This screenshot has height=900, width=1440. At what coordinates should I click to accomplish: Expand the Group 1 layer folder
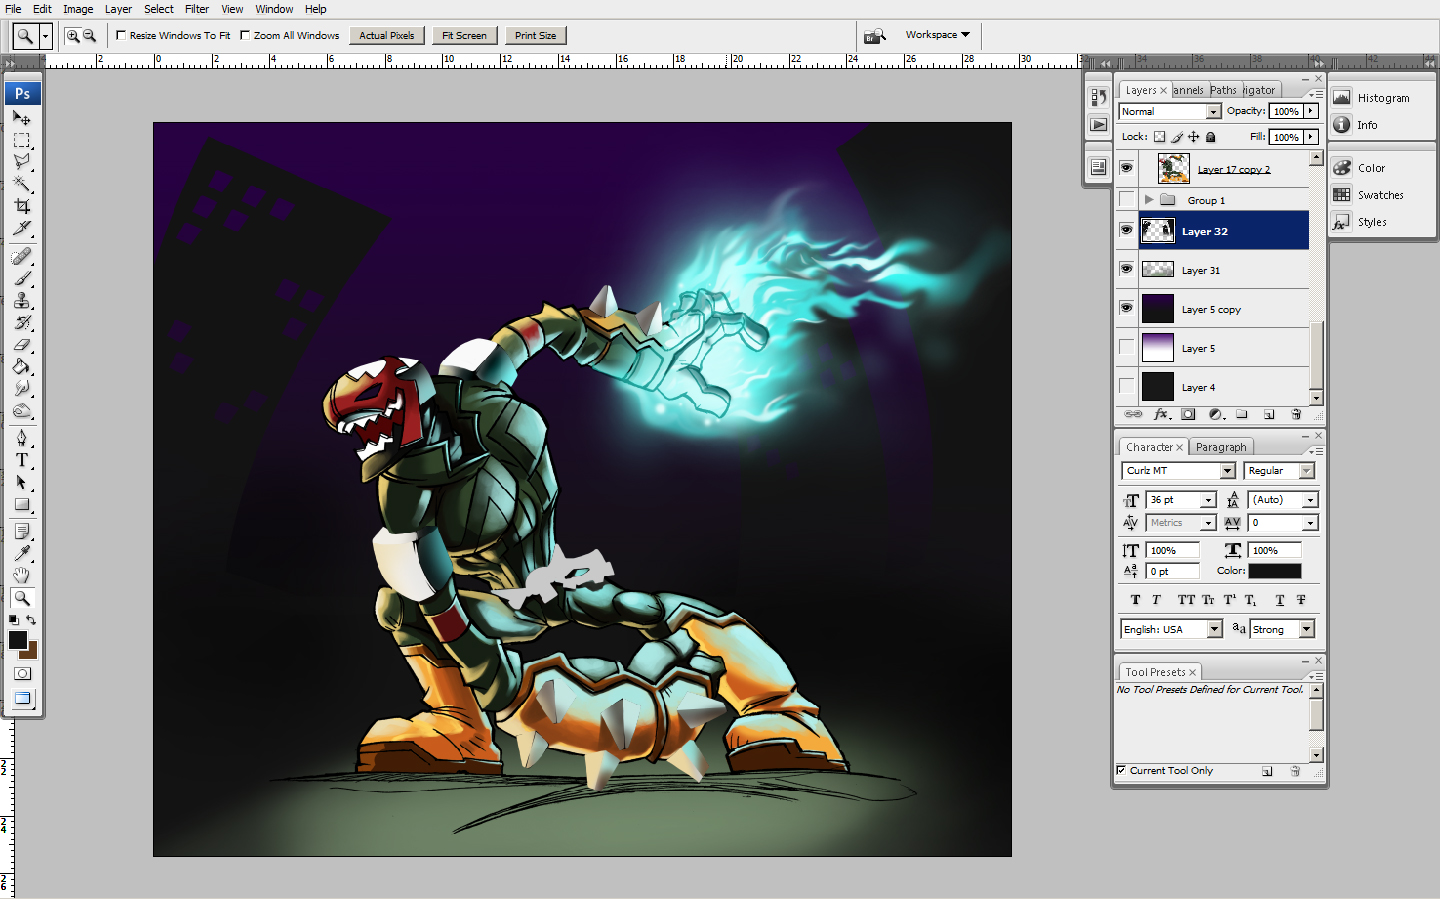[x=1149, y=200]
